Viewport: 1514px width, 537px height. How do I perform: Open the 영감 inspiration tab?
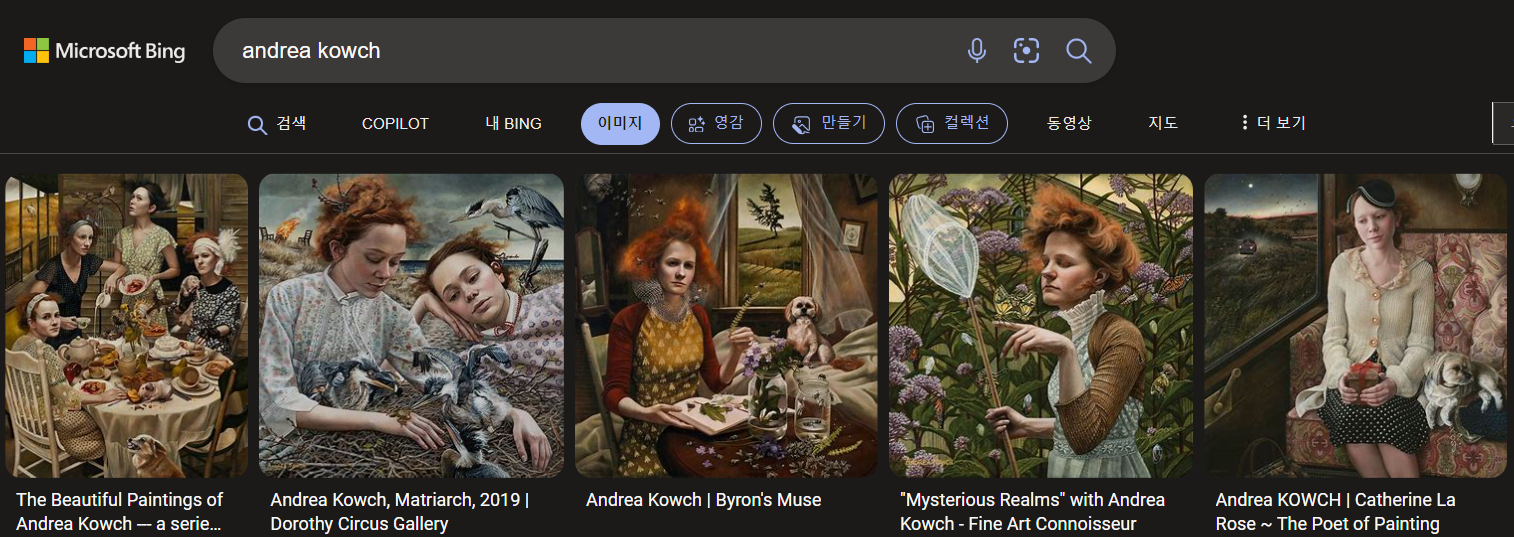(716, 124)
